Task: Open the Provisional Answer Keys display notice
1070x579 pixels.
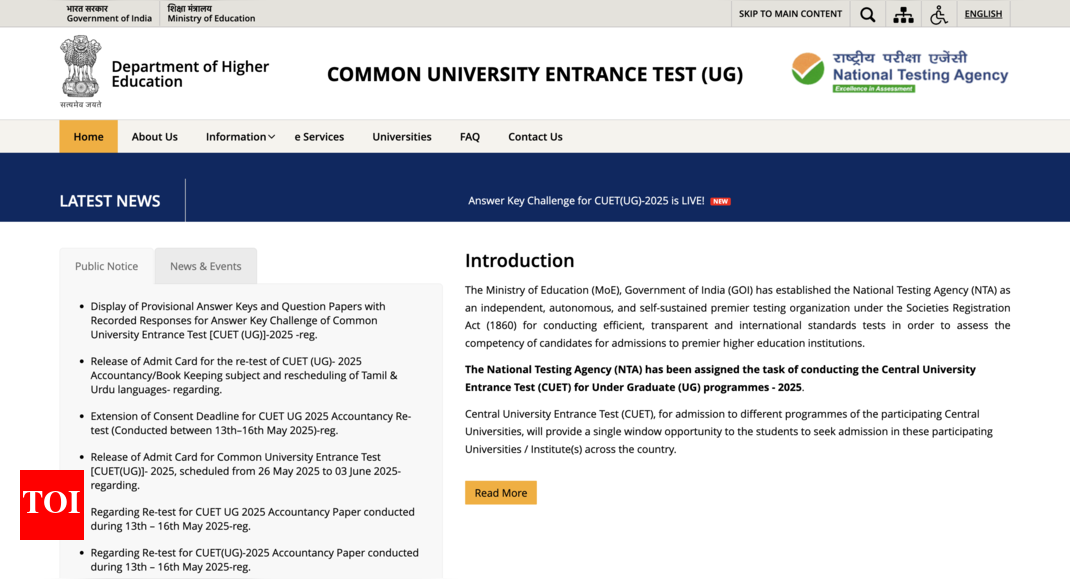Action: [x=238, y=321]
